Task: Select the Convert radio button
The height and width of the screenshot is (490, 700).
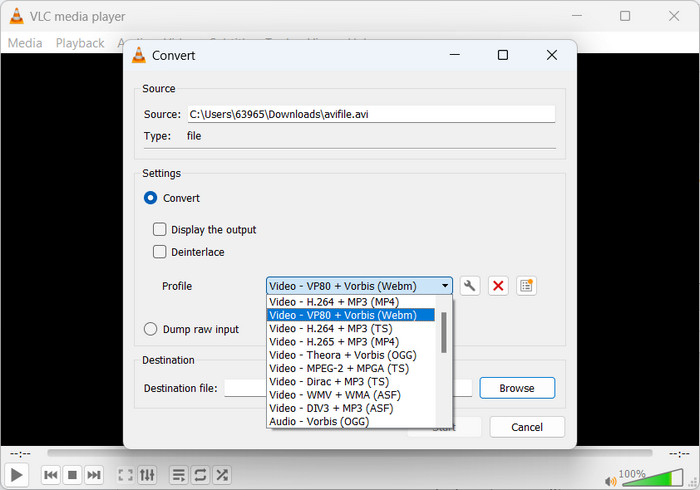Action: pos(150,198)
